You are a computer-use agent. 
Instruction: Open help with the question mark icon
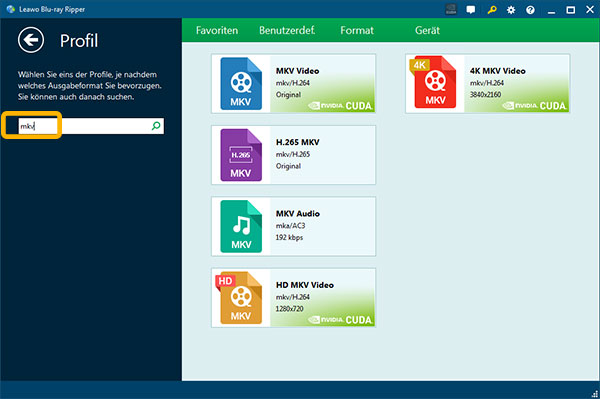pyautogui.click(x=530, y=10)
